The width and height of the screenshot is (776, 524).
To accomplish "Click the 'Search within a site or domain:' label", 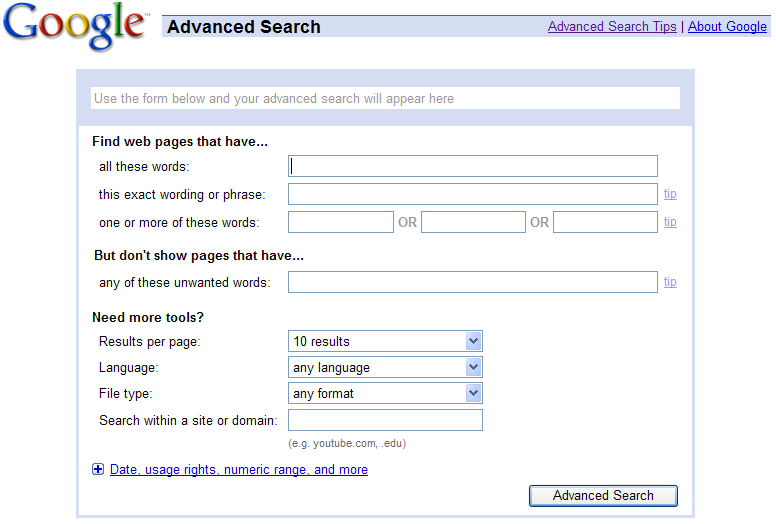I will (188, 421).
